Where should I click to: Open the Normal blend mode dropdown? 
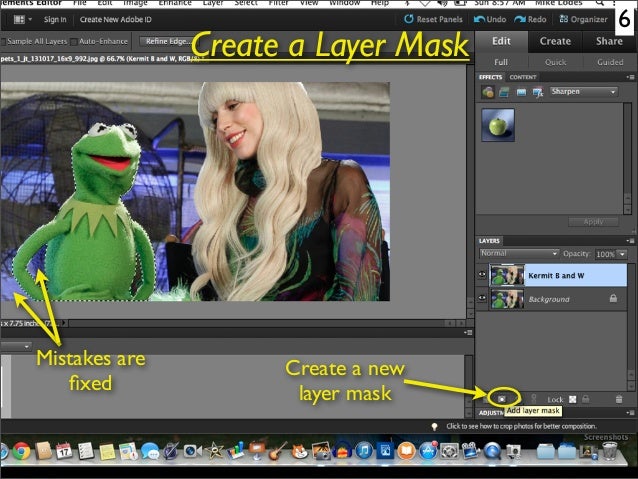click(x=518, y=254)
